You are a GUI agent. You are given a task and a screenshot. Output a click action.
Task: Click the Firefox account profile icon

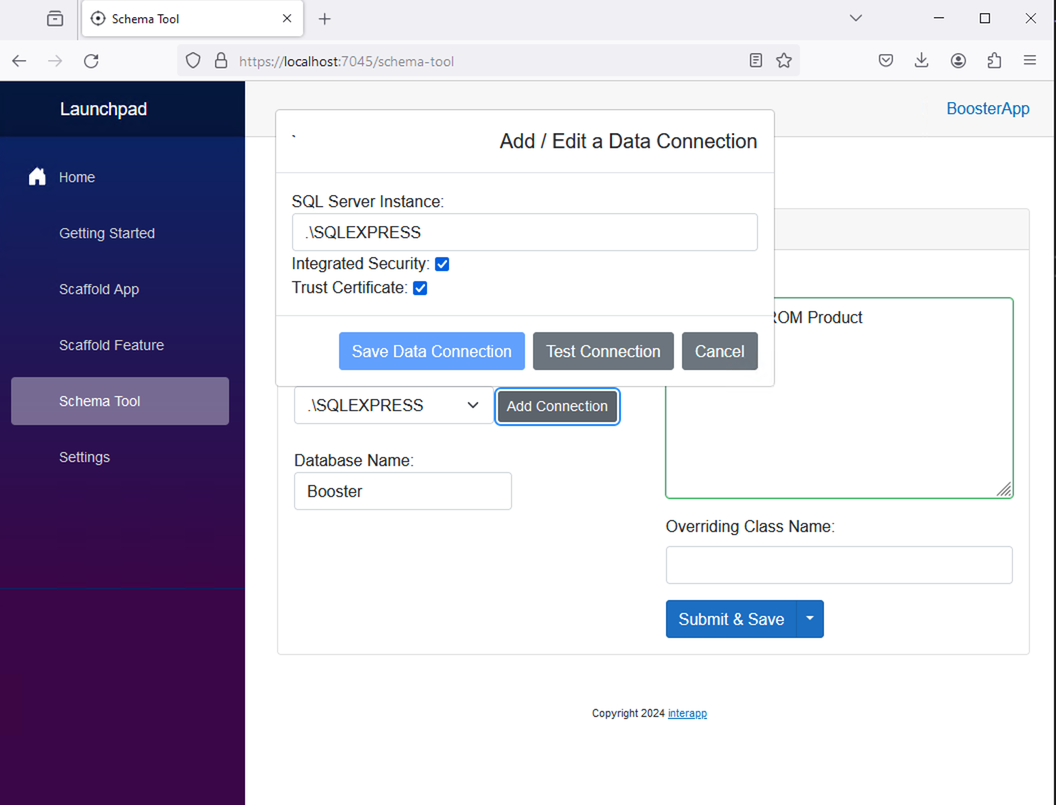[958, 61]
